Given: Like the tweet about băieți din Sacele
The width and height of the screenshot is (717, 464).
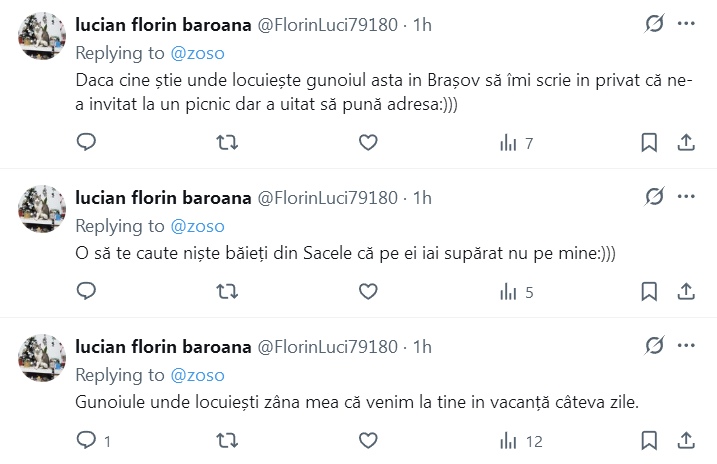Looking at the screenshot, I should [368, 292].
